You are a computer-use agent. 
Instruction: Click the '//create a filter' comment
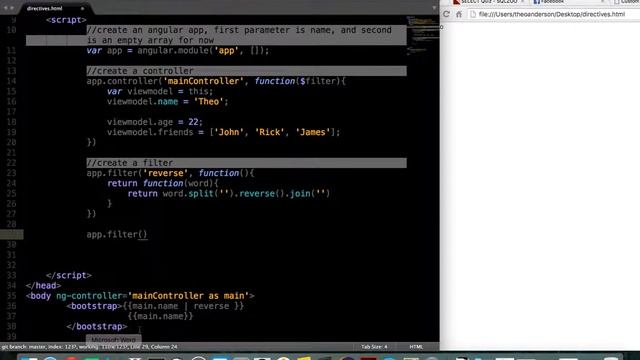tap(129, 163)
